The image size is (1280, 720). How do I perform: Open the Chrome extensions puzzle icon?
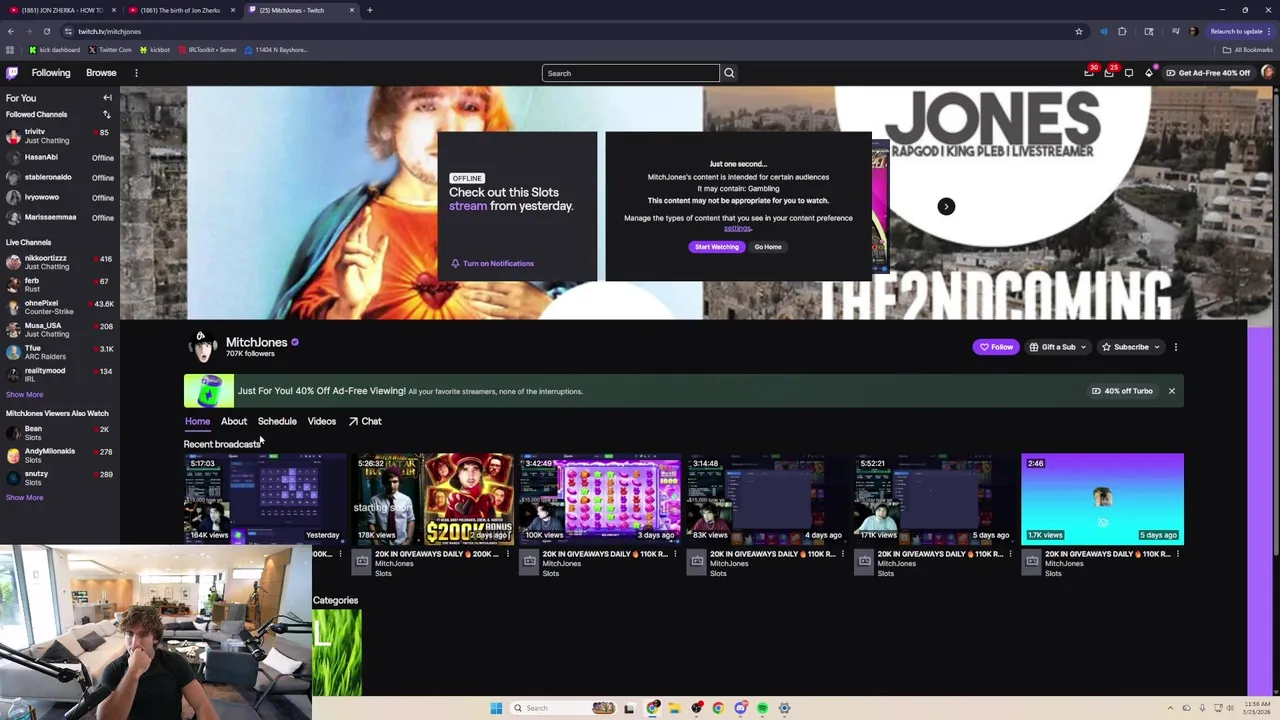coord(1122,31)
